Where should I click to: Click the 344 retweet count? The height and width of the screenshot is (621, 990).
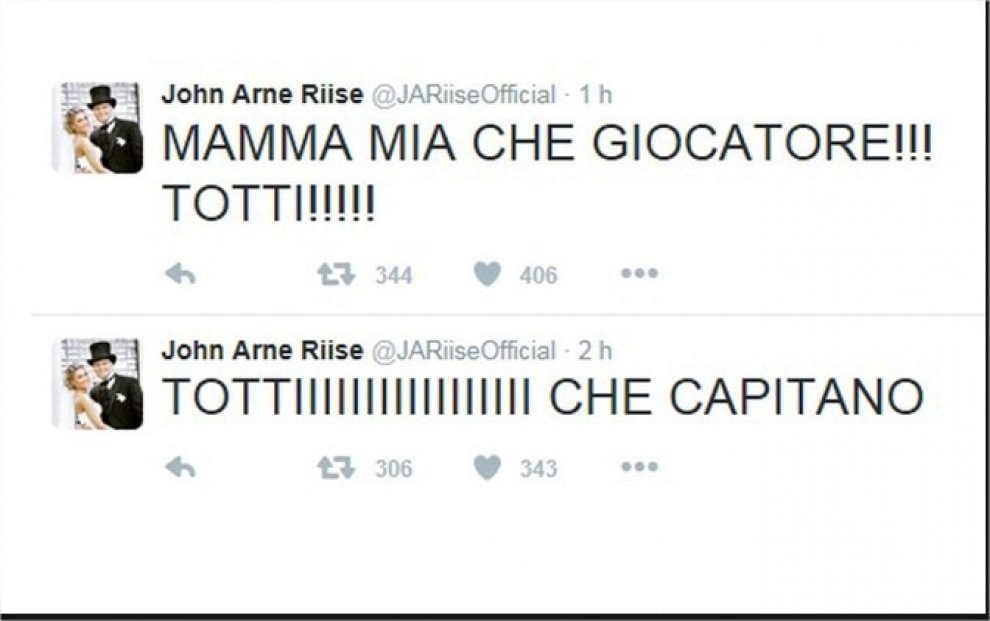393,276
